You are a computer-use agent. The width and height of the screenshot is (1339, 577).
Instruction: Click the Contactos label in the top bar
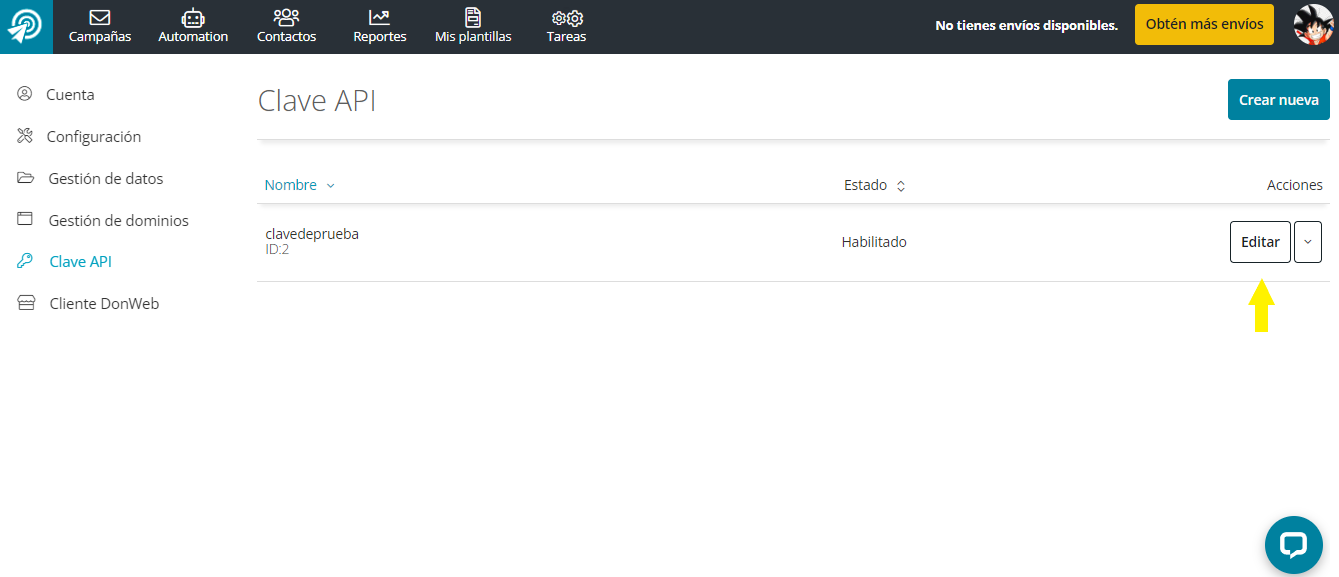(286, 37)
